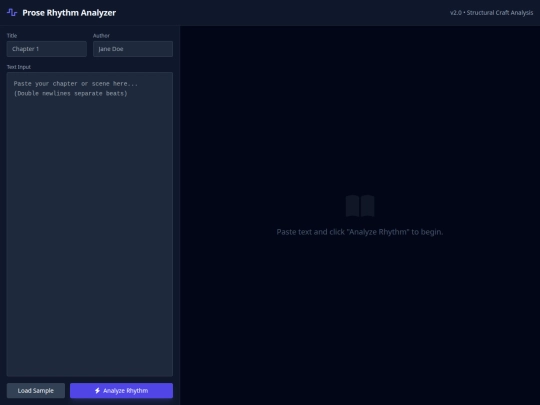
Task: Click the Analyze Rhythm button
Action: [121, 391]
